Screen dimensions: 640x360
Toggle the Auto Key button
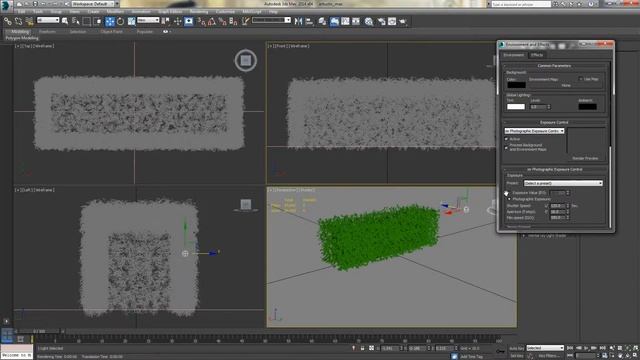point(516,348)
